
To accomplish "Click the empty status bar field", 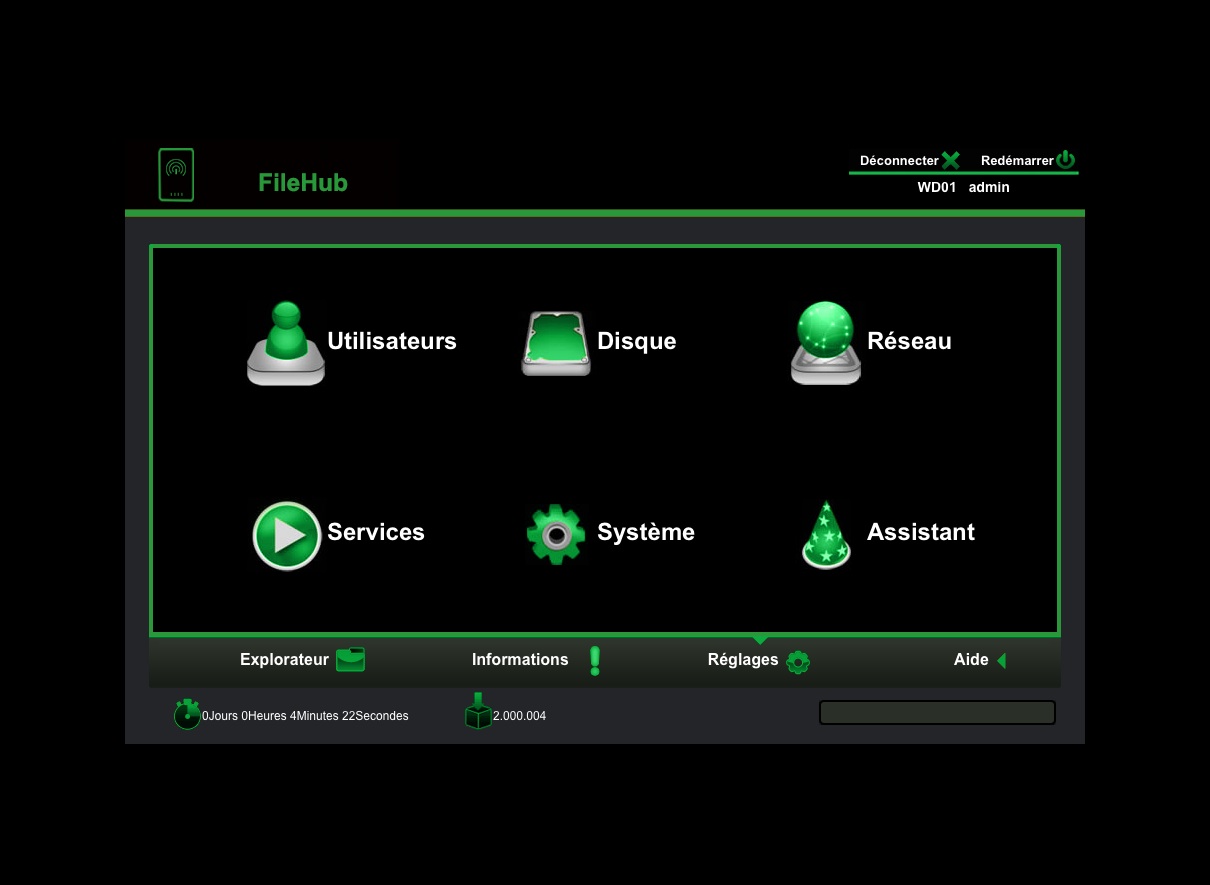I will pyautogui.click(x=937, y=712).
